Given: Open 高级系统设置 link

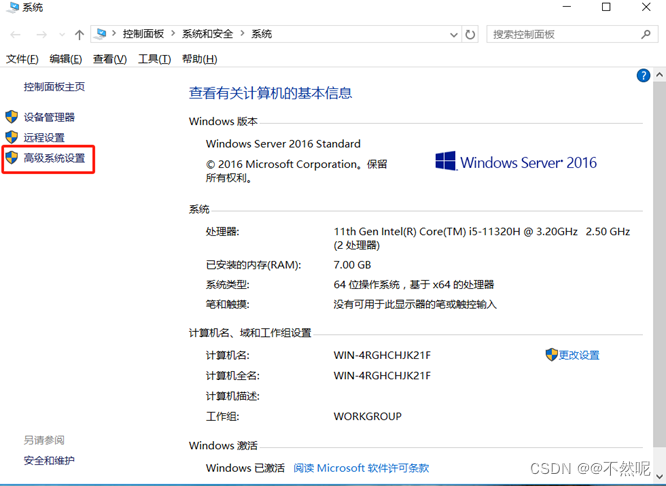Looking at the screenshot, I should click(54, 158).
